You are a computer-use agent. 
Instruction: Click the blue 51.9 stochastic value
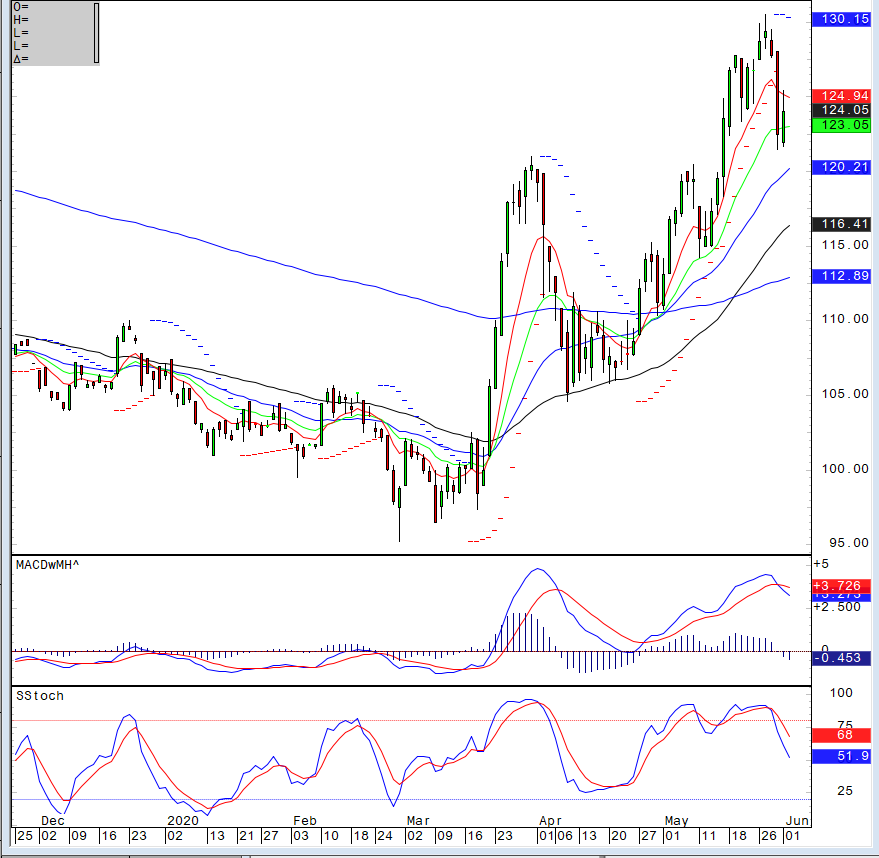tap(841, 756)
